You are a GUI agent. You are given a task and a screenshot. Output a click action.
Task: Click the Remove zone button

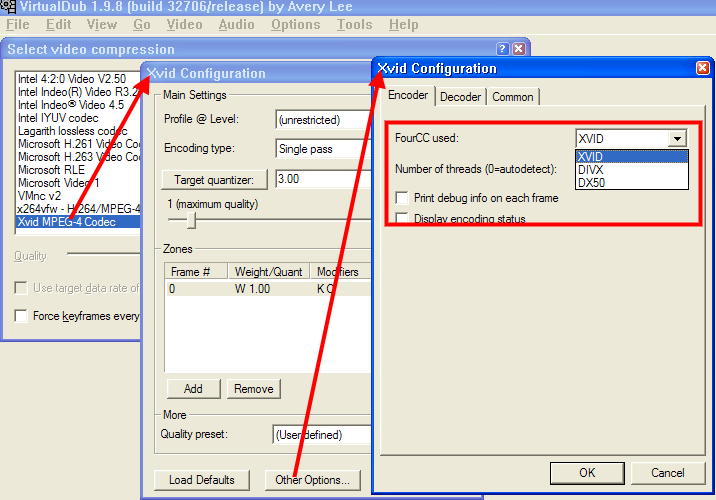tap(253, 389)
